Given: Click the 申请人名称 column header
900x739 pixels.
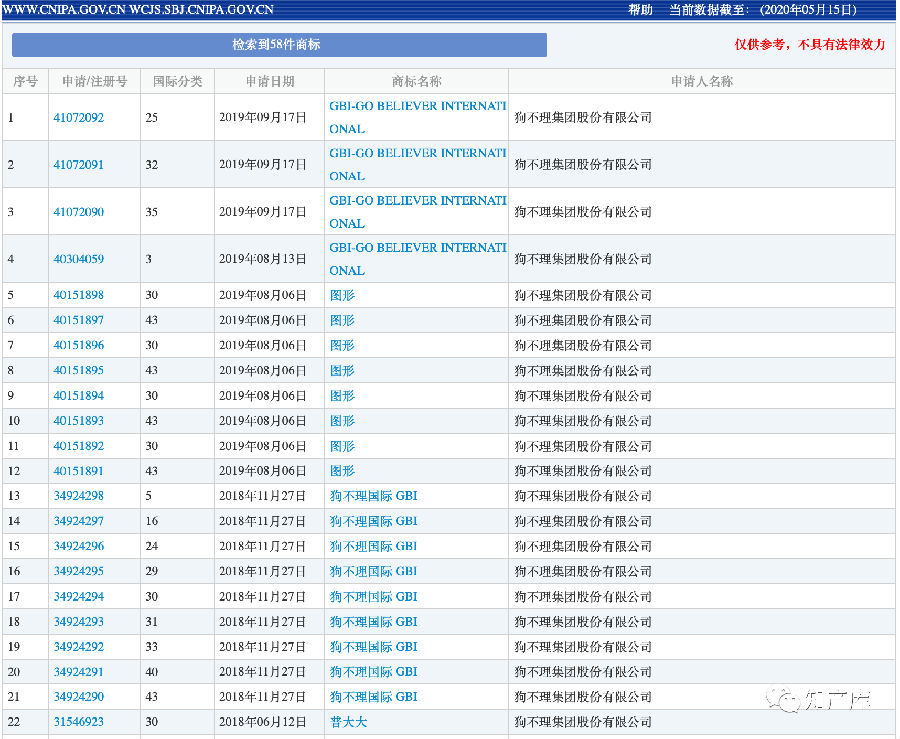Looking at the screenshot, I should point(702,82).
